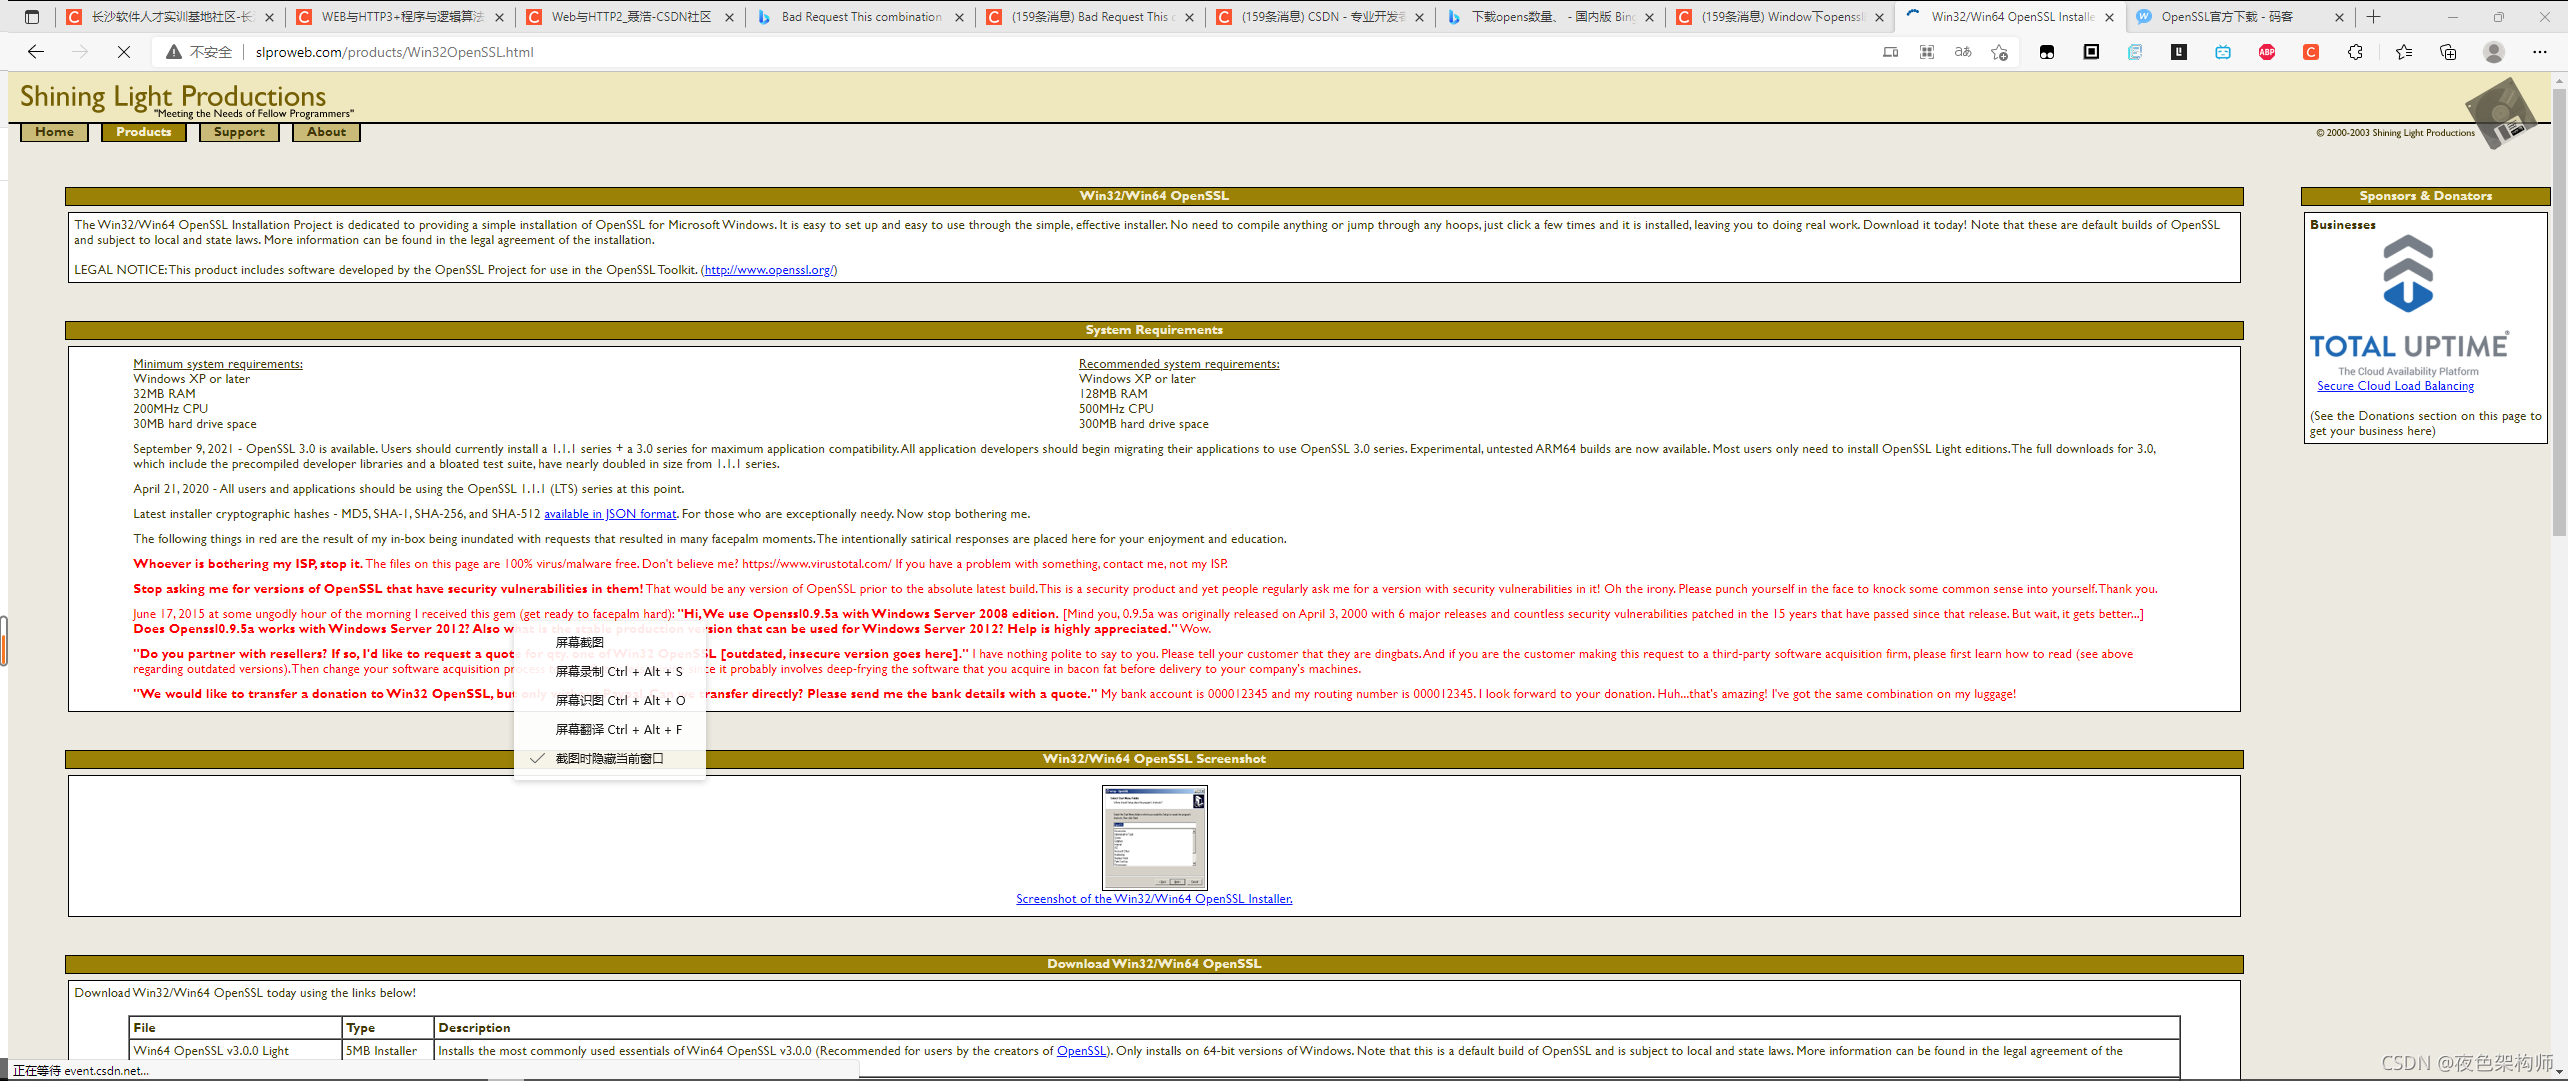Open the OpenSSL installer screenshot thumbnail

(x=1155, y=838)
